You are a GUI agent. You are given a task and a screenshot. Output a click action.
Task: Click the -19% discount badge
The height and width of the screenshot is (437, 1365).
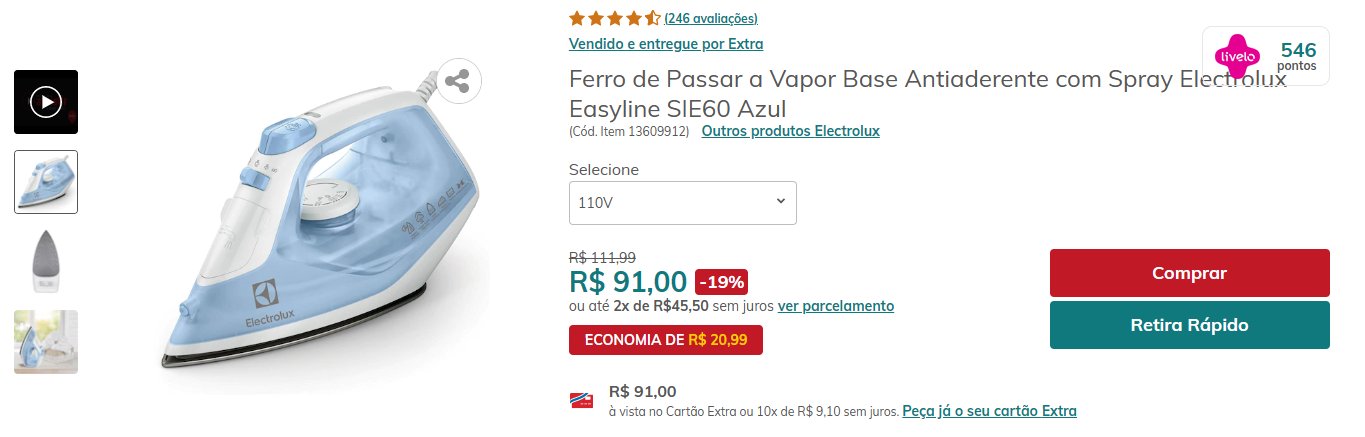click(x=722, y=282)
